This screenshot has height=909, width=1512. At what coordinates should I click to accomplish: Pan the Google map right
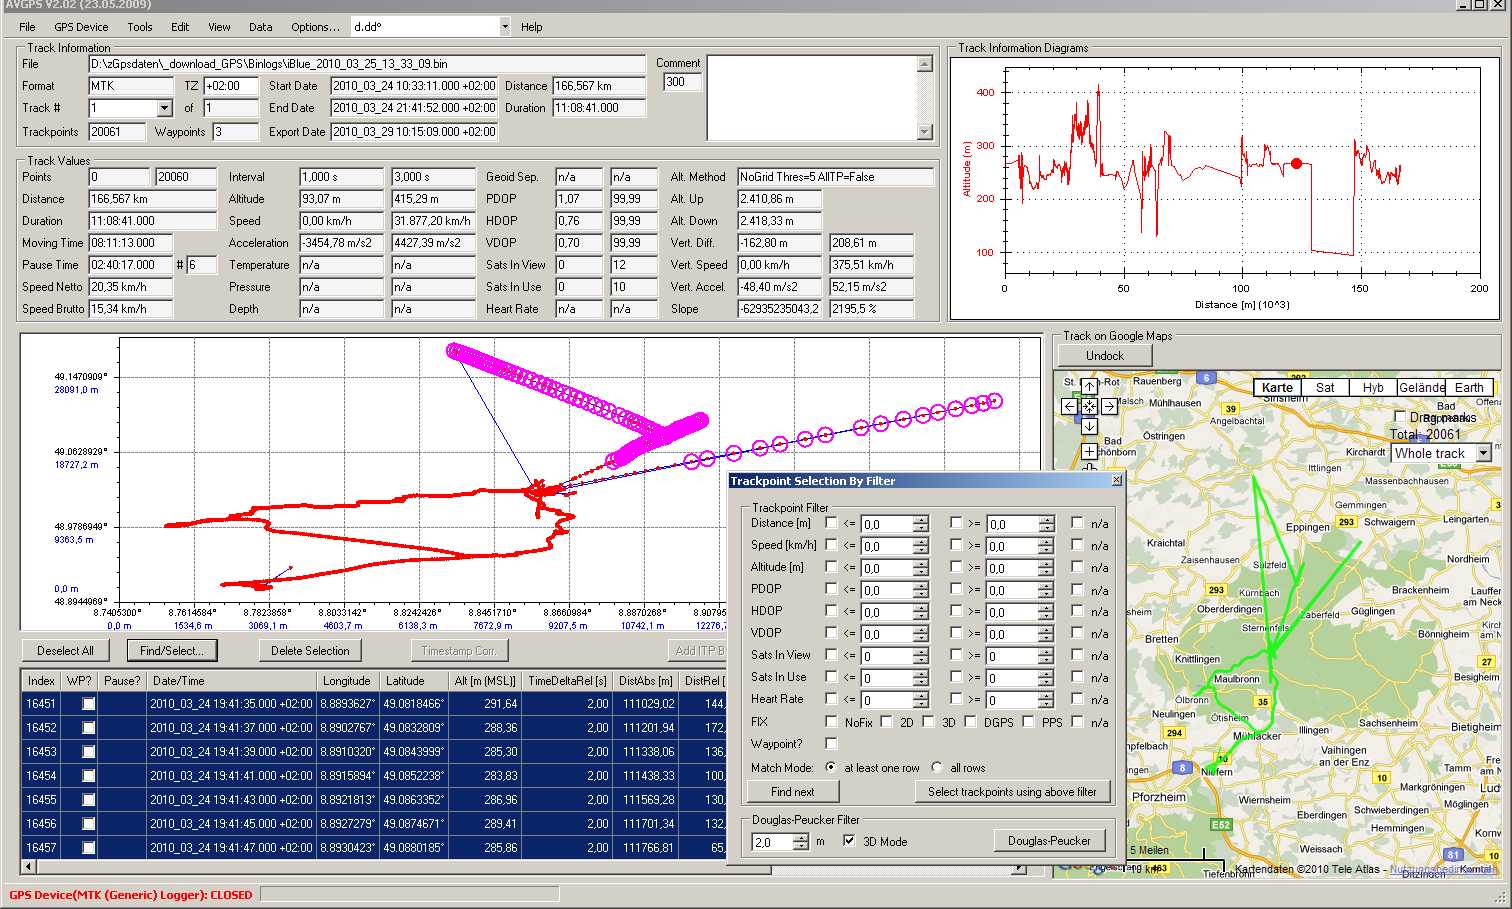1109,406
